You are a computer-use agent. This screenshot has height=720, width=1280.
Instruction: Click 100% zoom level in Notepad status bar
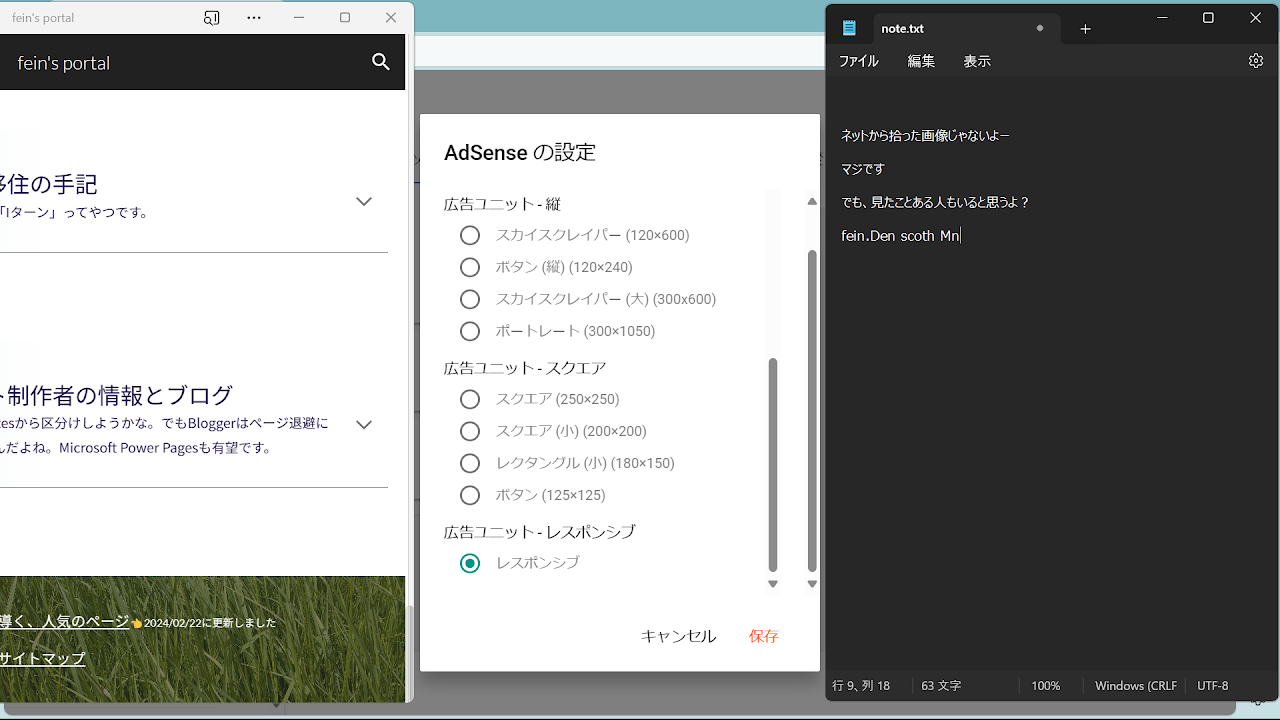point(1046,686)
